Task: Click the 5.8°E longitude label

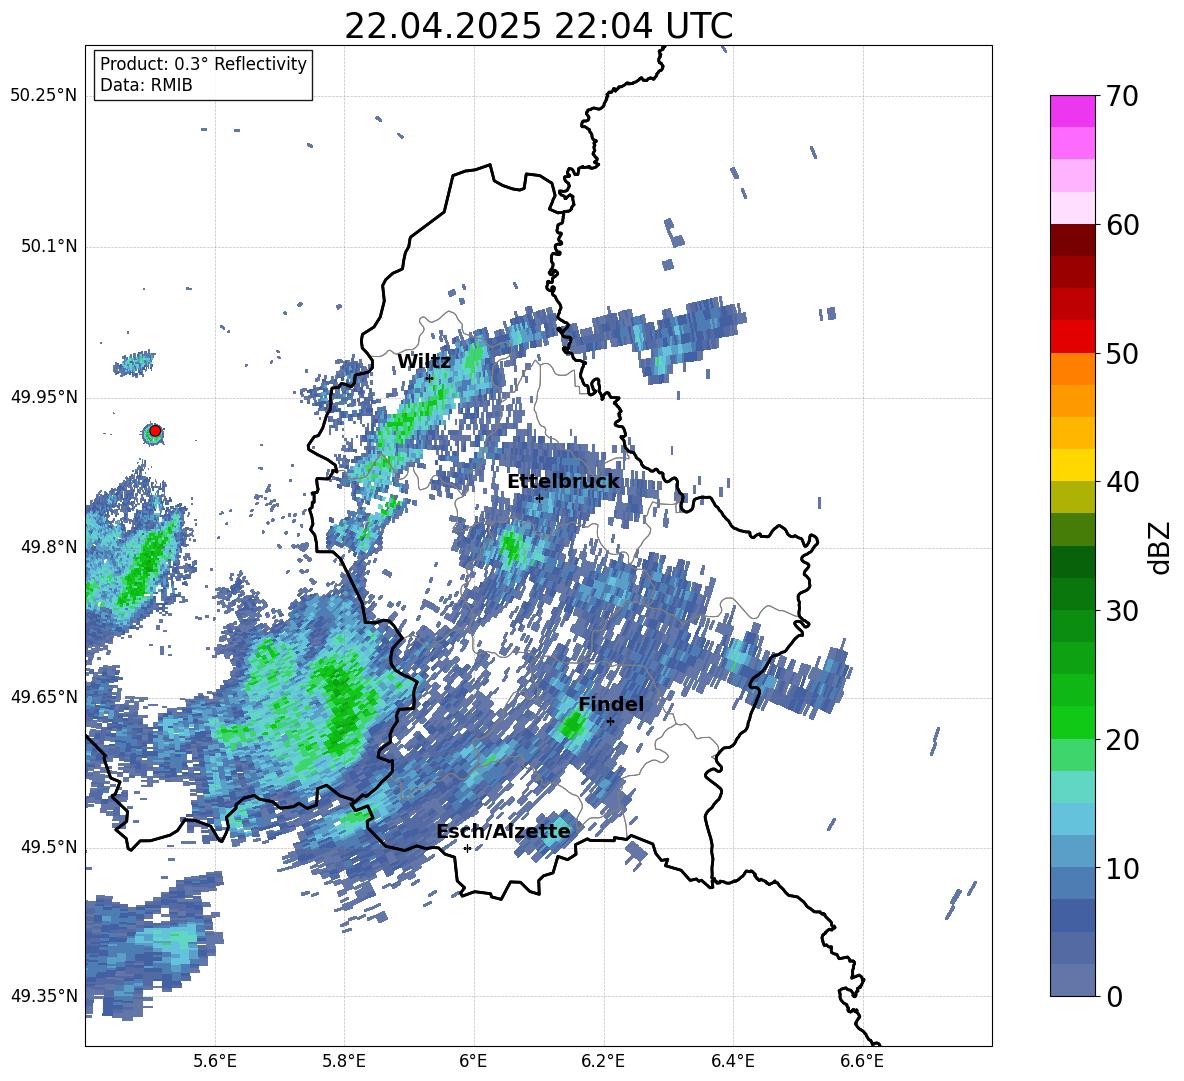Action: (x=344, y=1061)
